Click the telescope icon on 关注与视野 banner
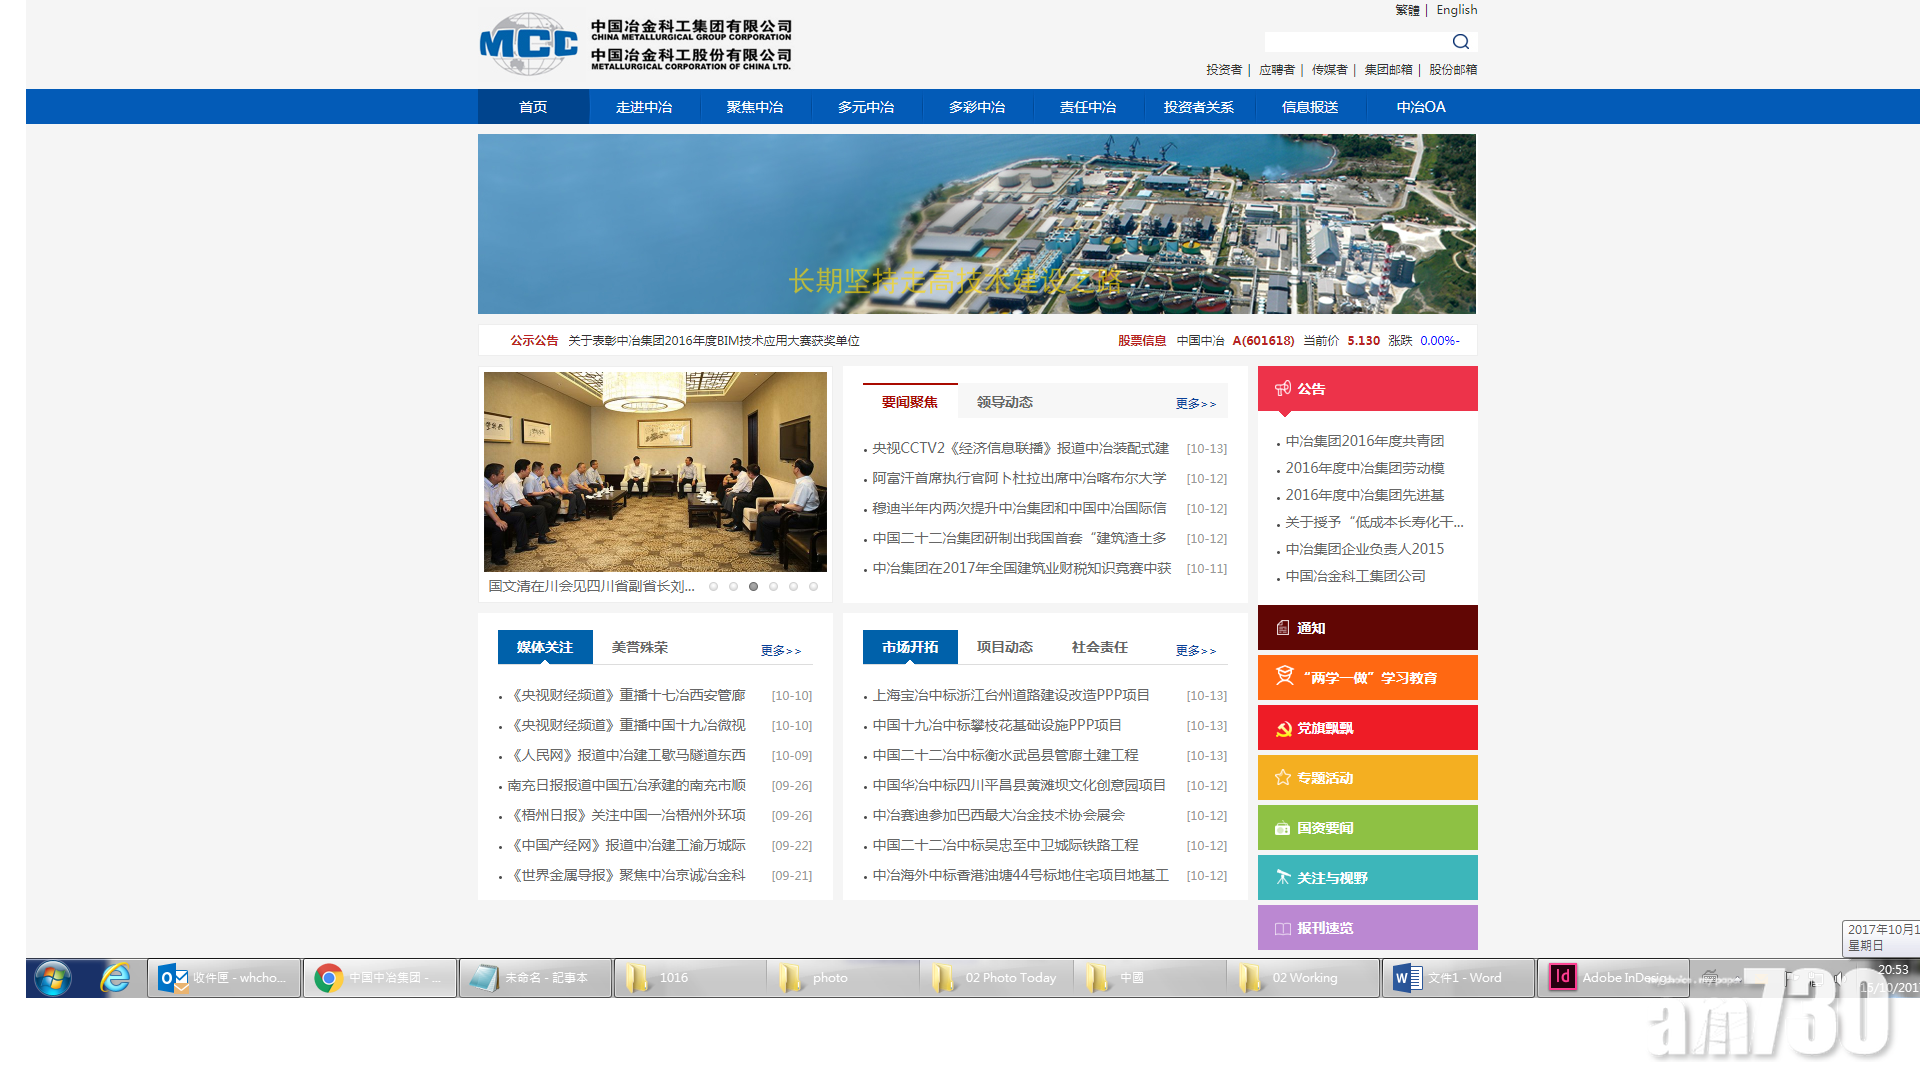Image resolution: width=1920 pixels, height=1080 pixels. (x=1283, y=877)
